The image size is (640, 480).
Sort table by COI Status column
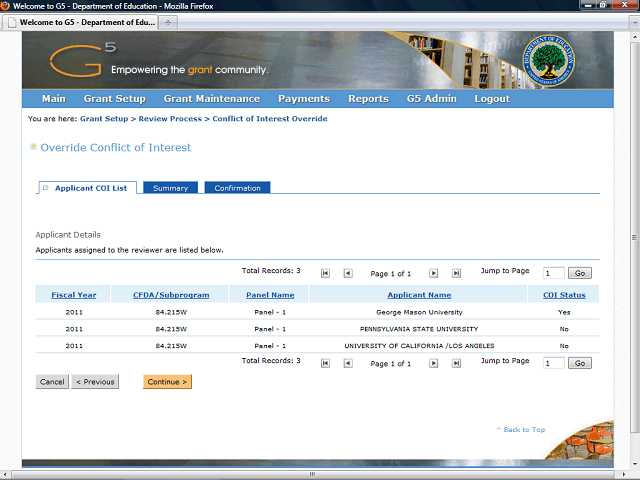coord(564,295)
